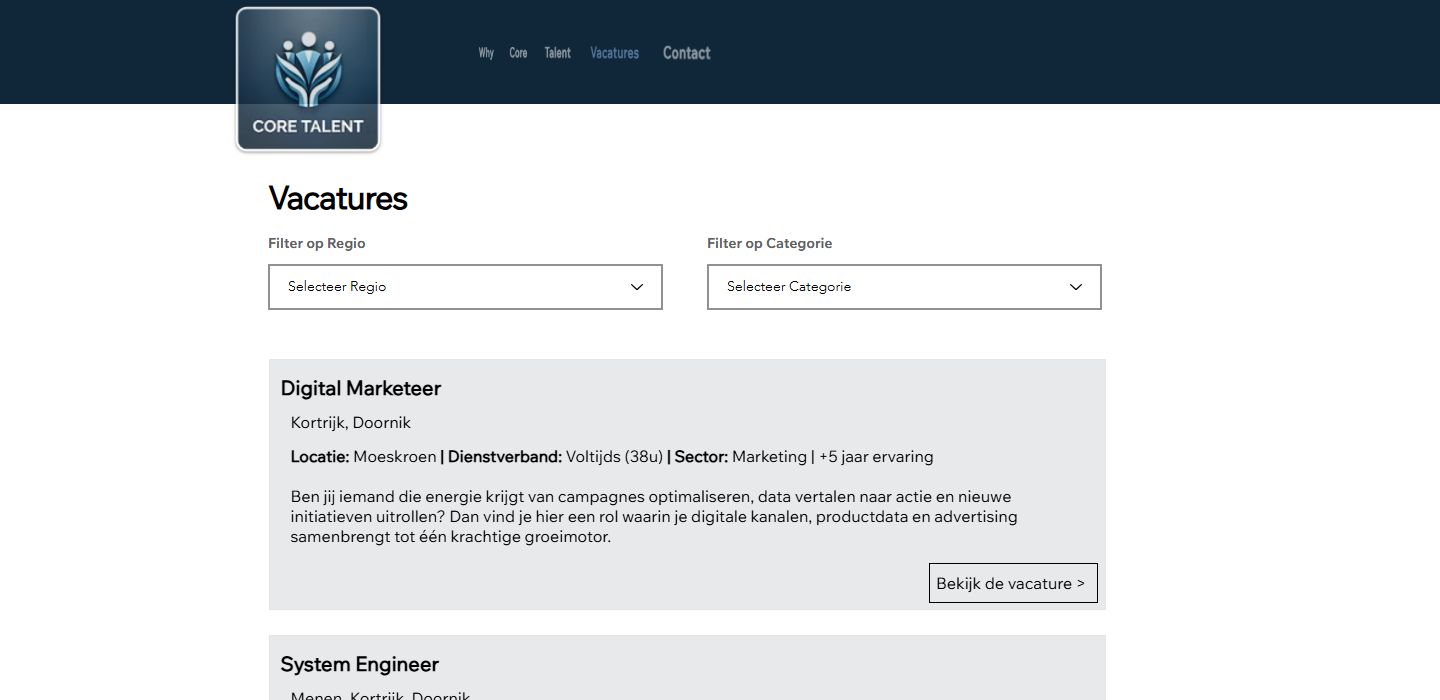Click the chevron of the Regio filter
The image size is (1440, 700).
pyautogui.click(x=637, y=287)
